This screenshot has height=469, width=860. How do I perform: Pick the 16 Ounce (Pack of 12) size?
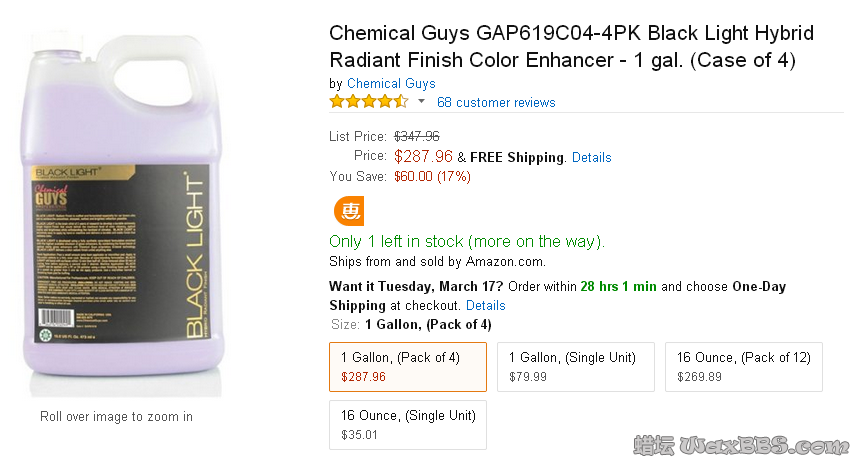tap(743, 367)
